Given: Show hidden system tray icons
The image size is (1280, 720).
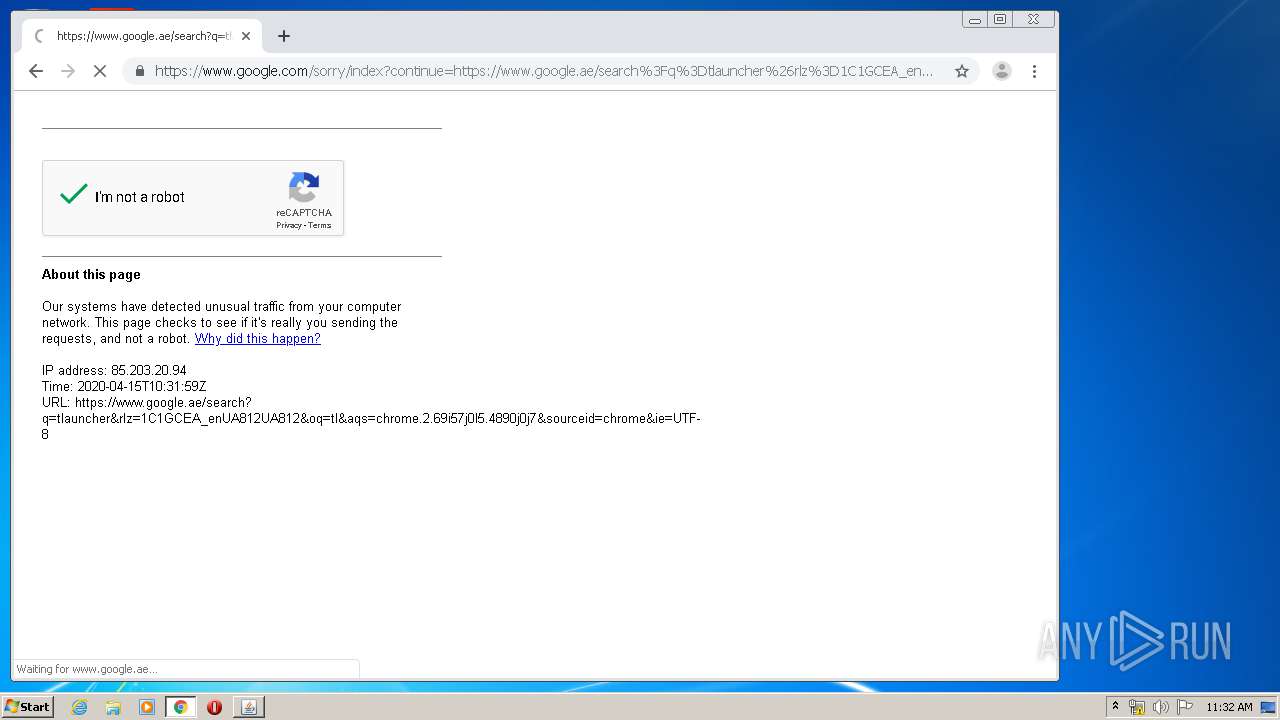Looking at the screenshot, I should (x=1115, y=706).
